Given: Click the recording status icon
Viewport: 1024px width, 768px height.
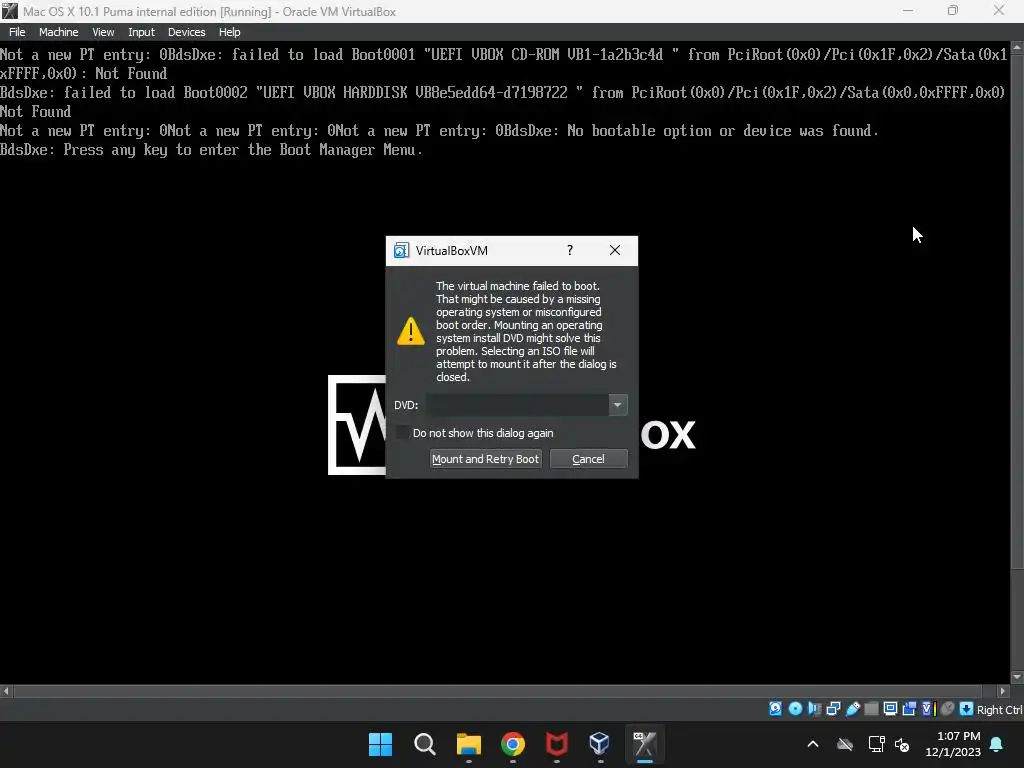Looking at the screenshot, I should [x=909, y=709].
